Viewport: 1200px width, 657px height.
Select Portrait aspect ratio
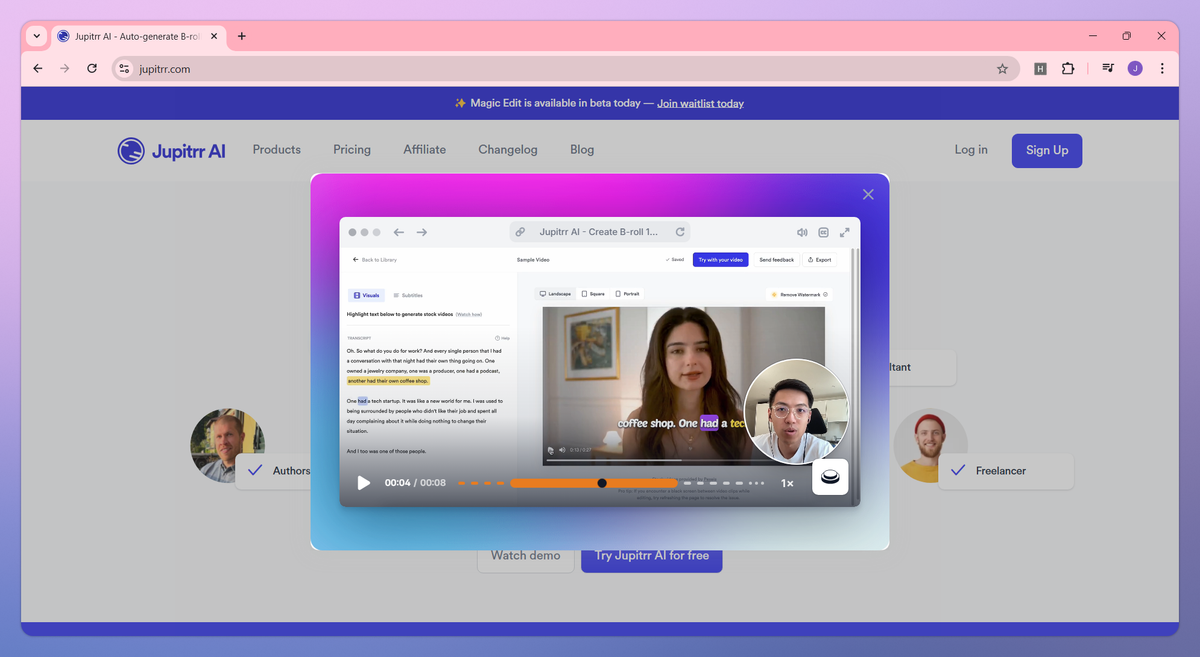pos(628,294)
